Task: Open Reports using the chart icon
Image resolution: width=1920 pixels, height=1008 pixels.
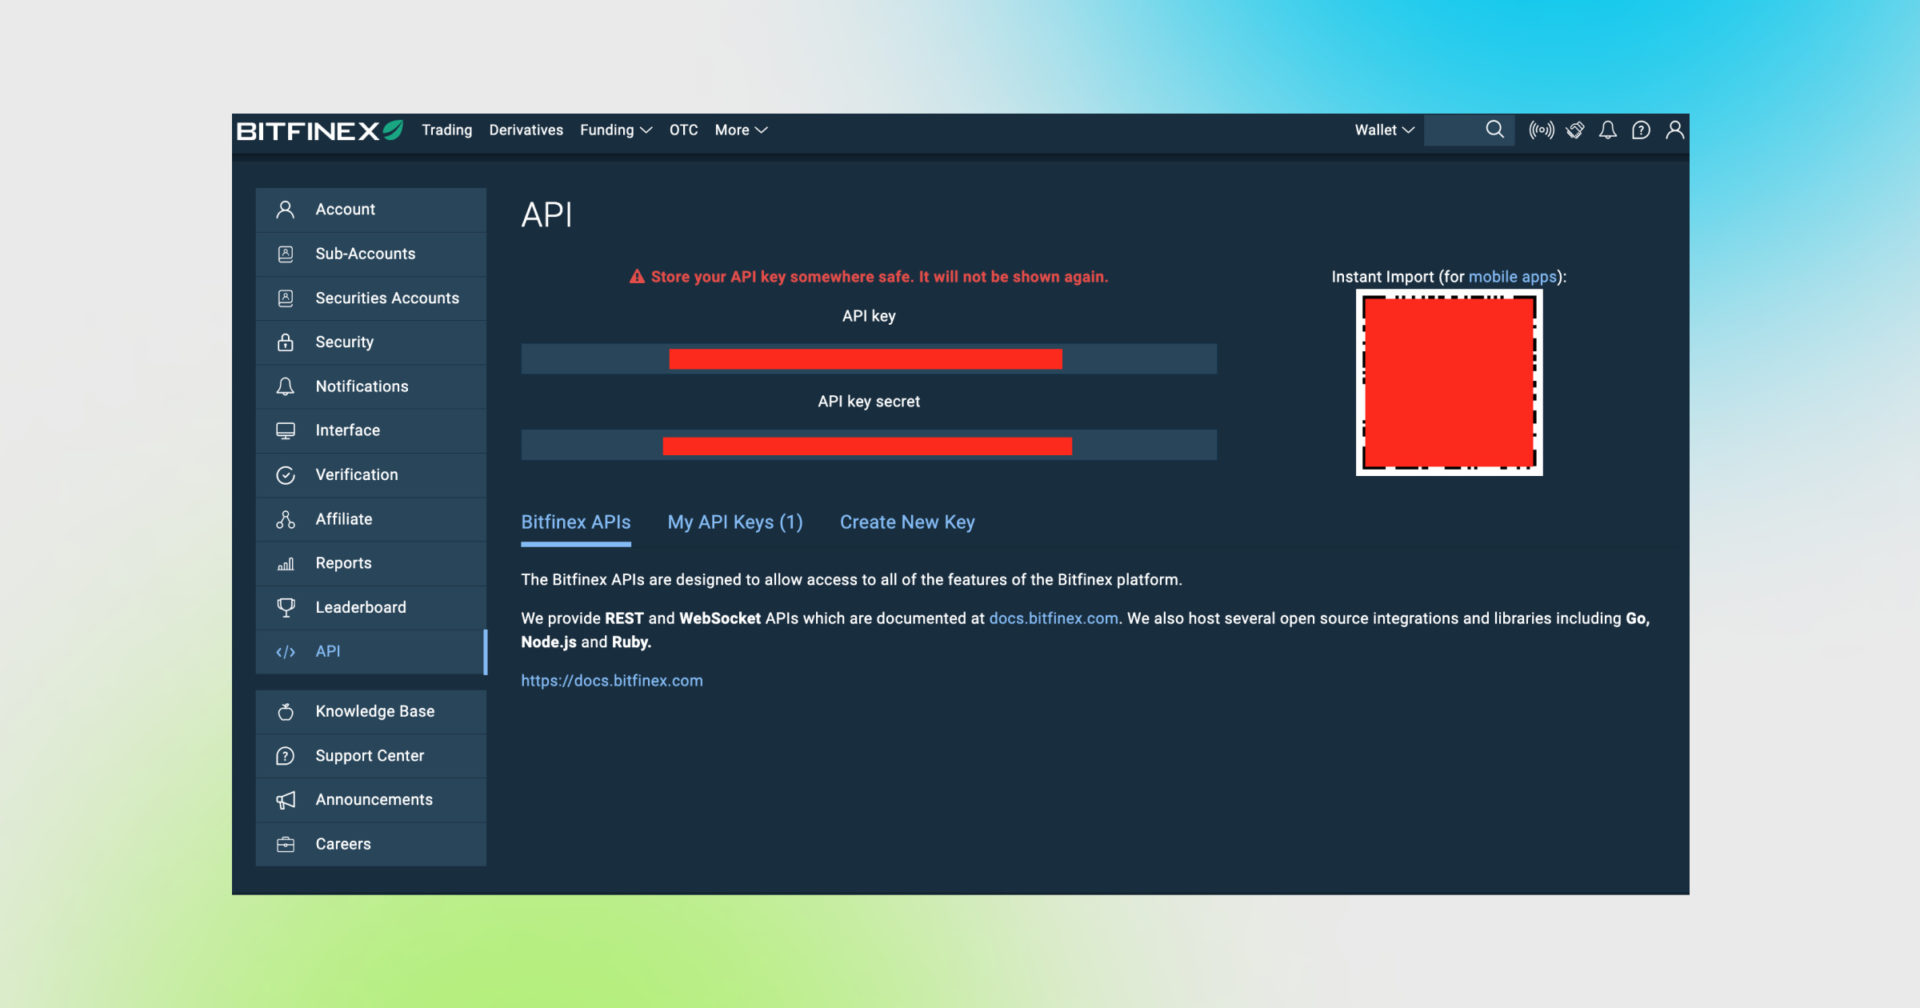Action: tap(285, 563)
